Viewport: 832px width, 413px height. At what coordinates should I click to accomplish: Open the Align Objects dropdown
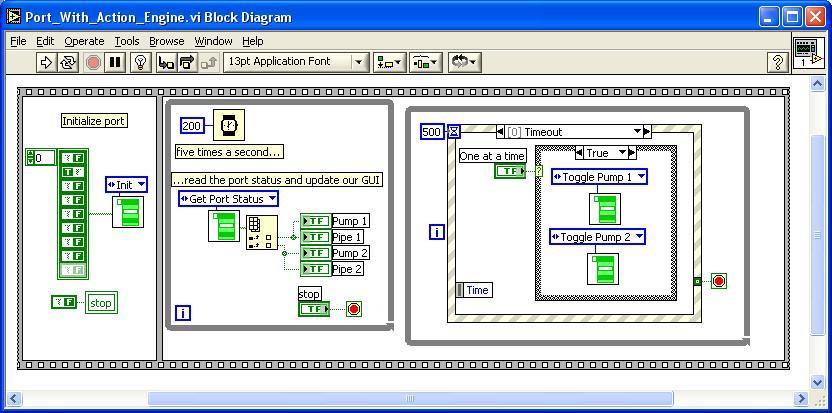click(x=389, y=63)
